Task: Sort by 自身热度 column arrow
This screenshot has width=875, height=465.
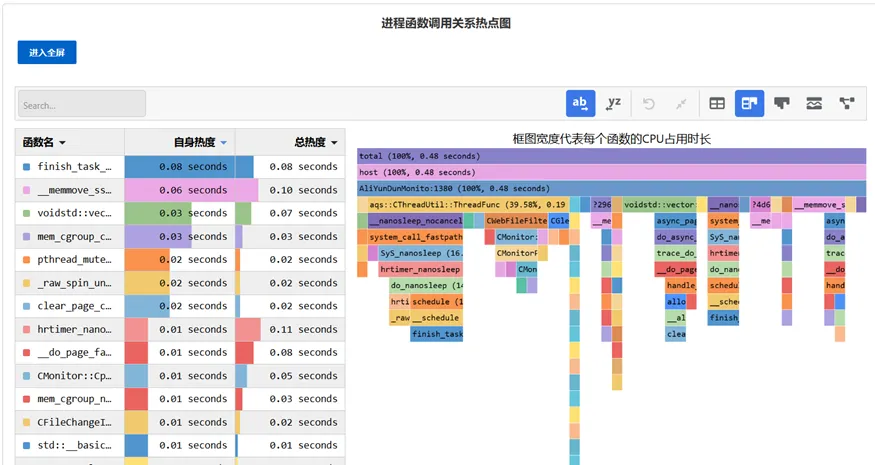Action: [224, 143]
